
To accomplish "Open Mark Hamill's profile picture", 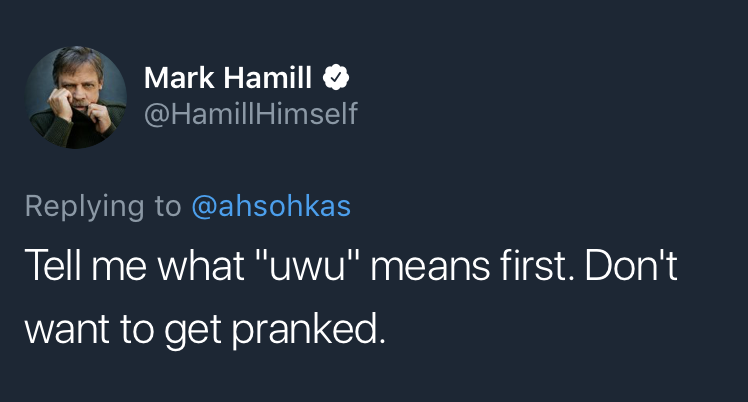I will [x=76, y=97].
